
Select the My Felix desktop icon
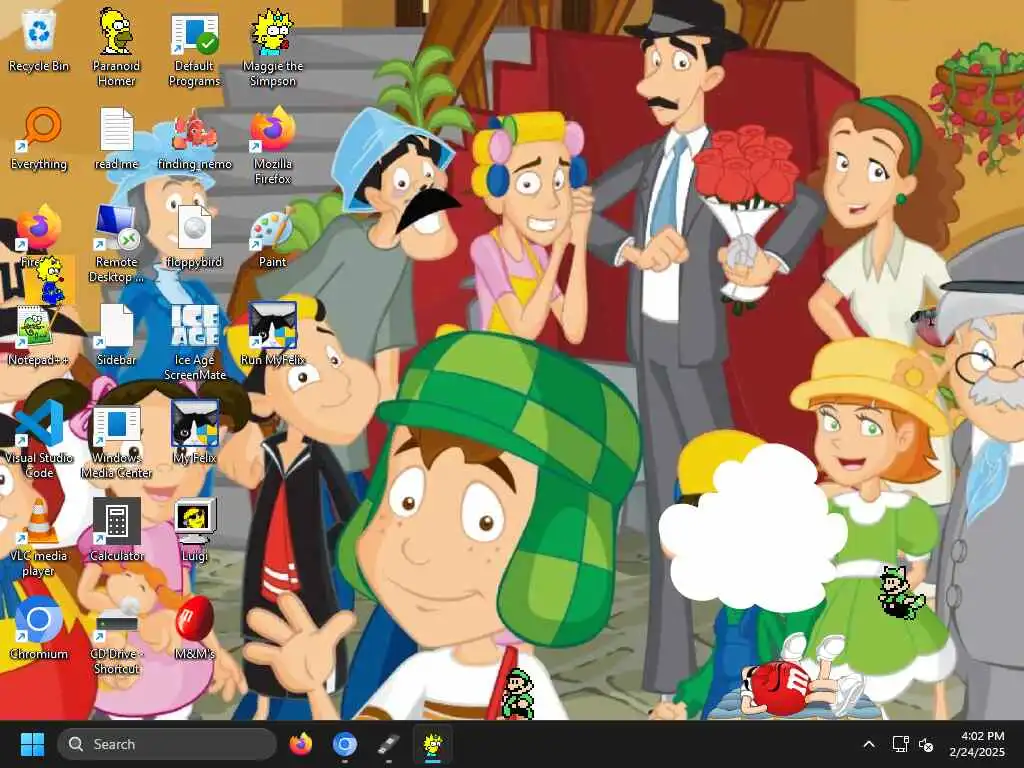click(x=195, y=432)
